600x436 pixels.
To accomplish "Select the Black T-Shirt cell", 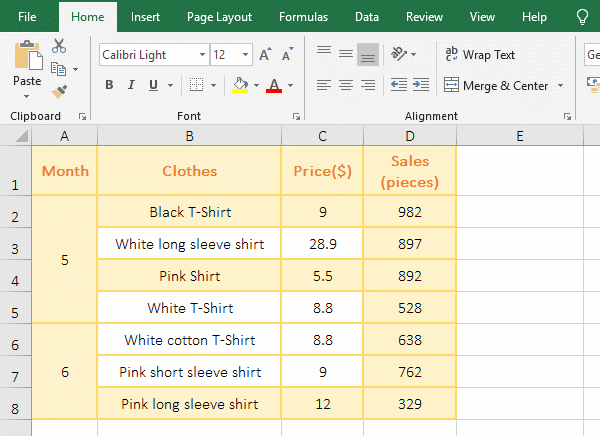I will 189,212.
